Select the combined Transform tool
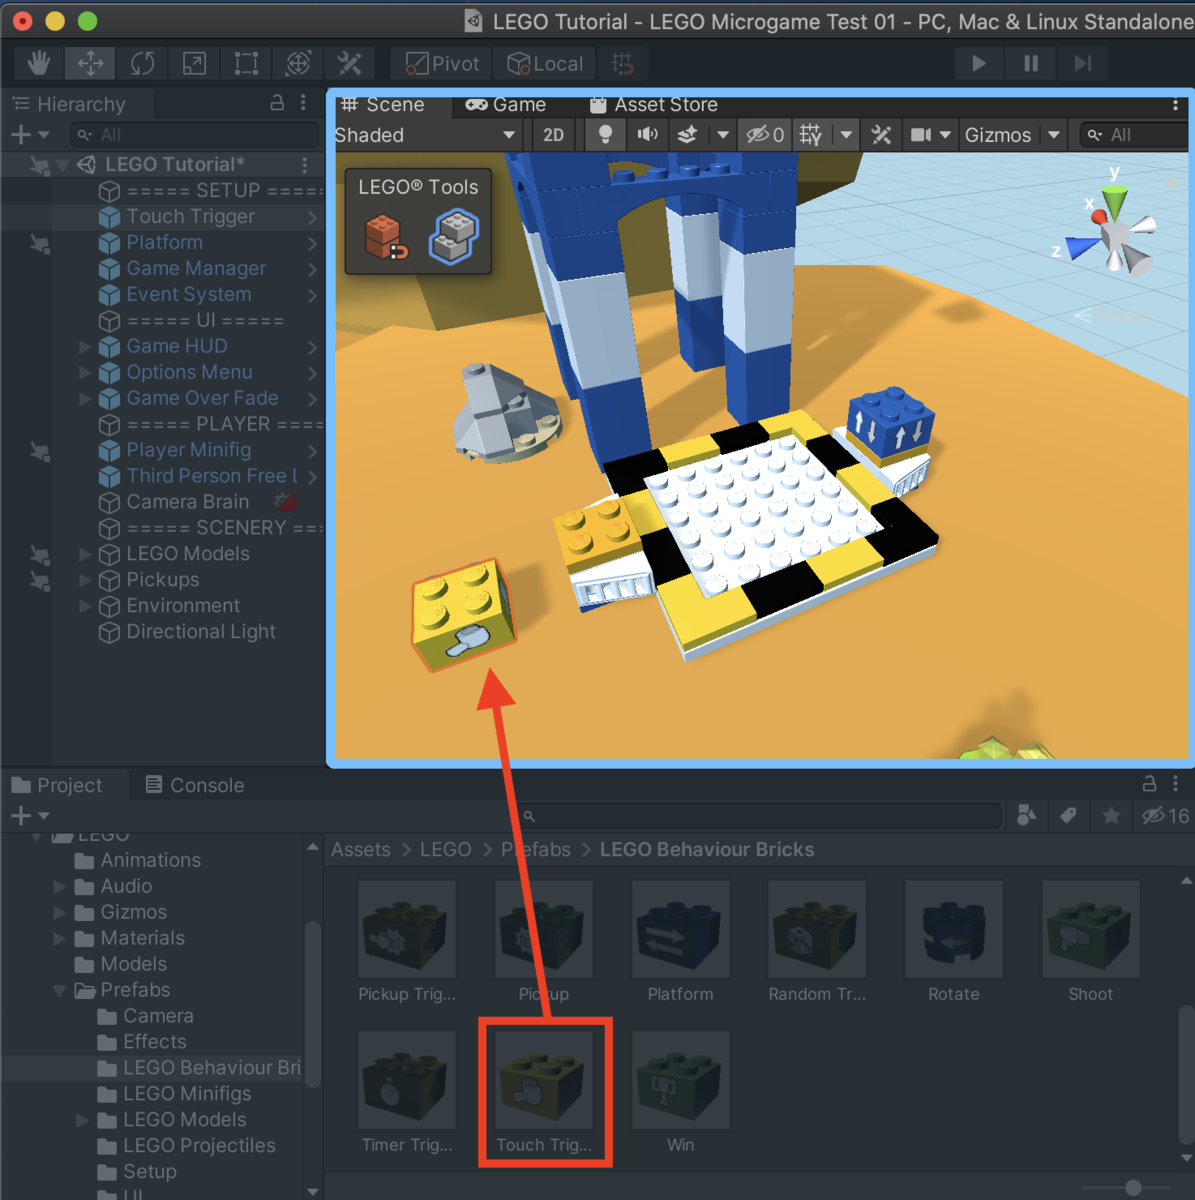This screenshot has width=1195, height=1200. 298,63
